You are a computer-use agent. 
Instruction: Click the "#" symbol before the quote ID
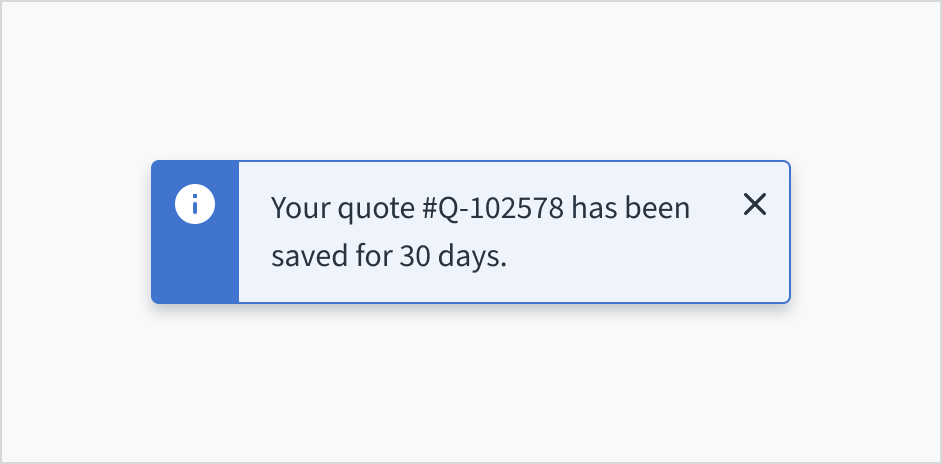click(431, 209)
